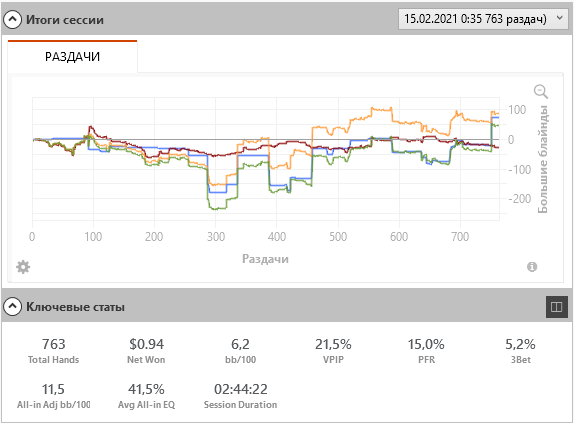Click the zoom out magnifier icon on graph

(x=541, y=91)
